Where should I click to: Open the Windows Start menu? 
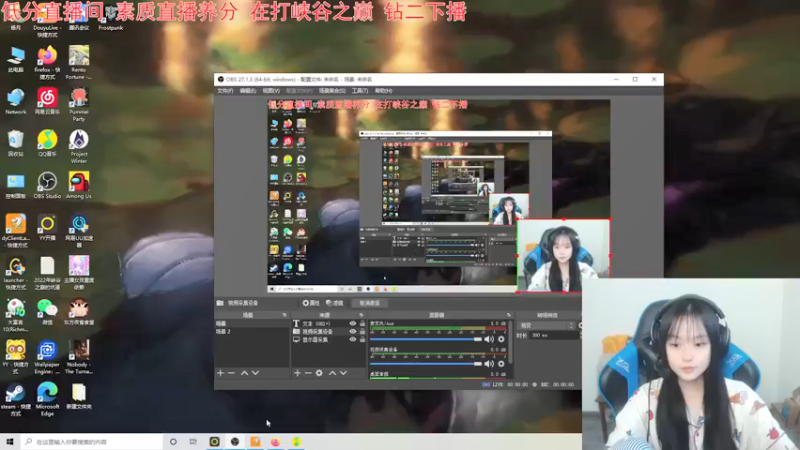coord(10,441)
